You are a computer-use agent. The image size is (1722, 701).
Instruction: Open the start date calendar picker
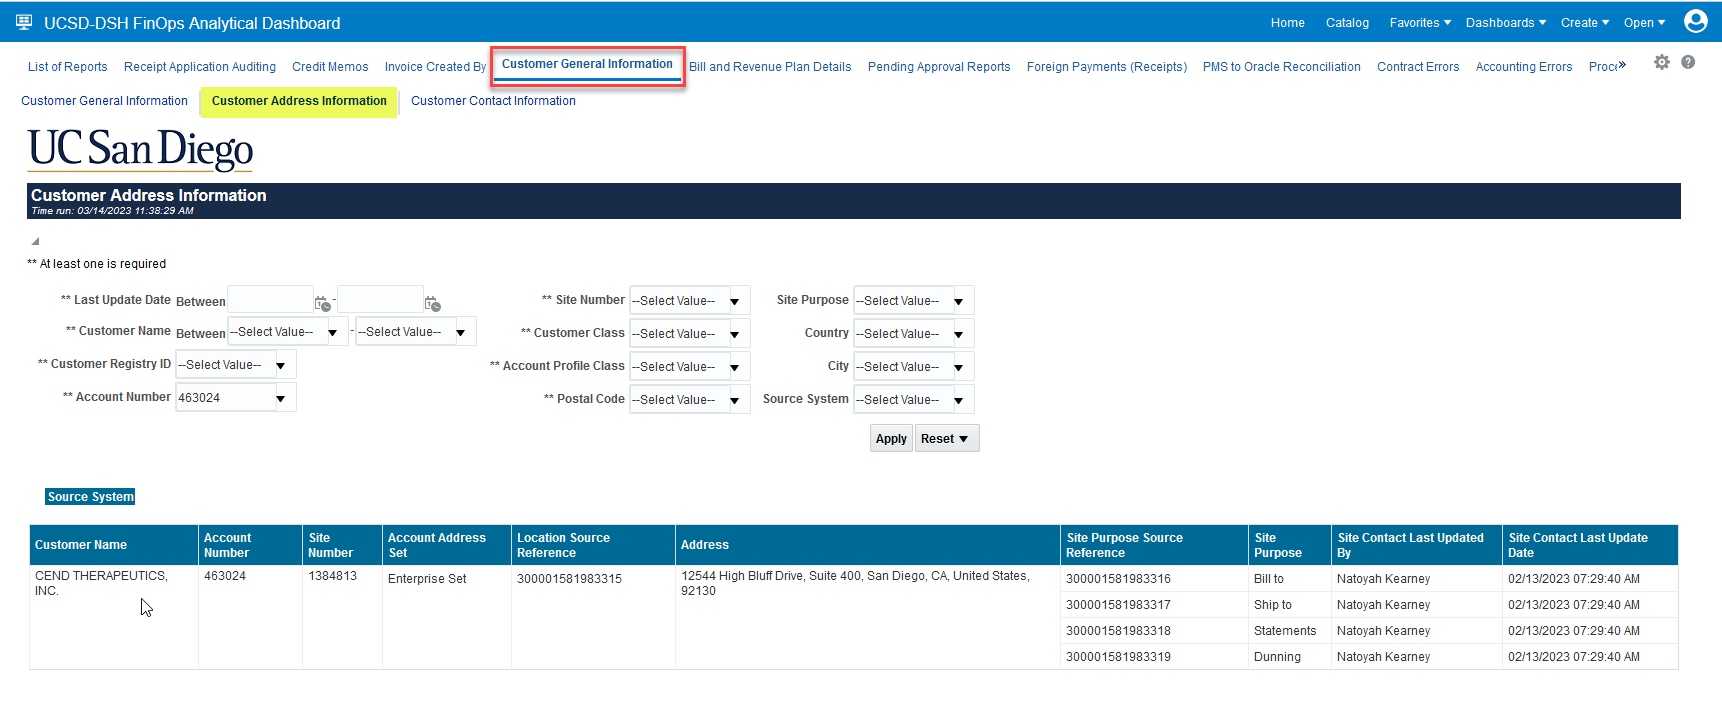pos(322,303)
